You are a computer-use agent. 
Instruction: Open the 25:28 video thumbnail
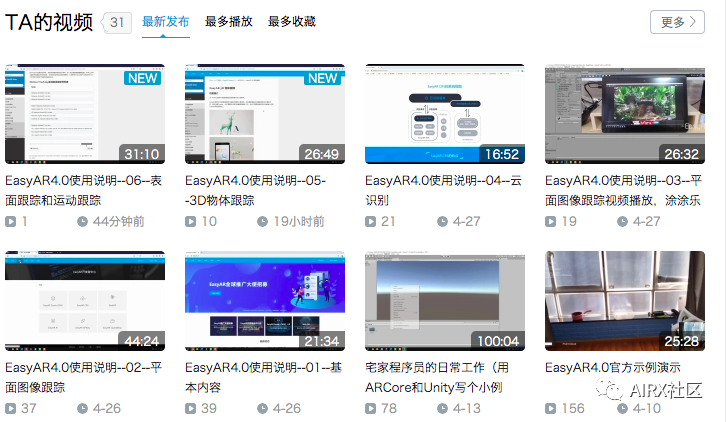click(625, 301)
